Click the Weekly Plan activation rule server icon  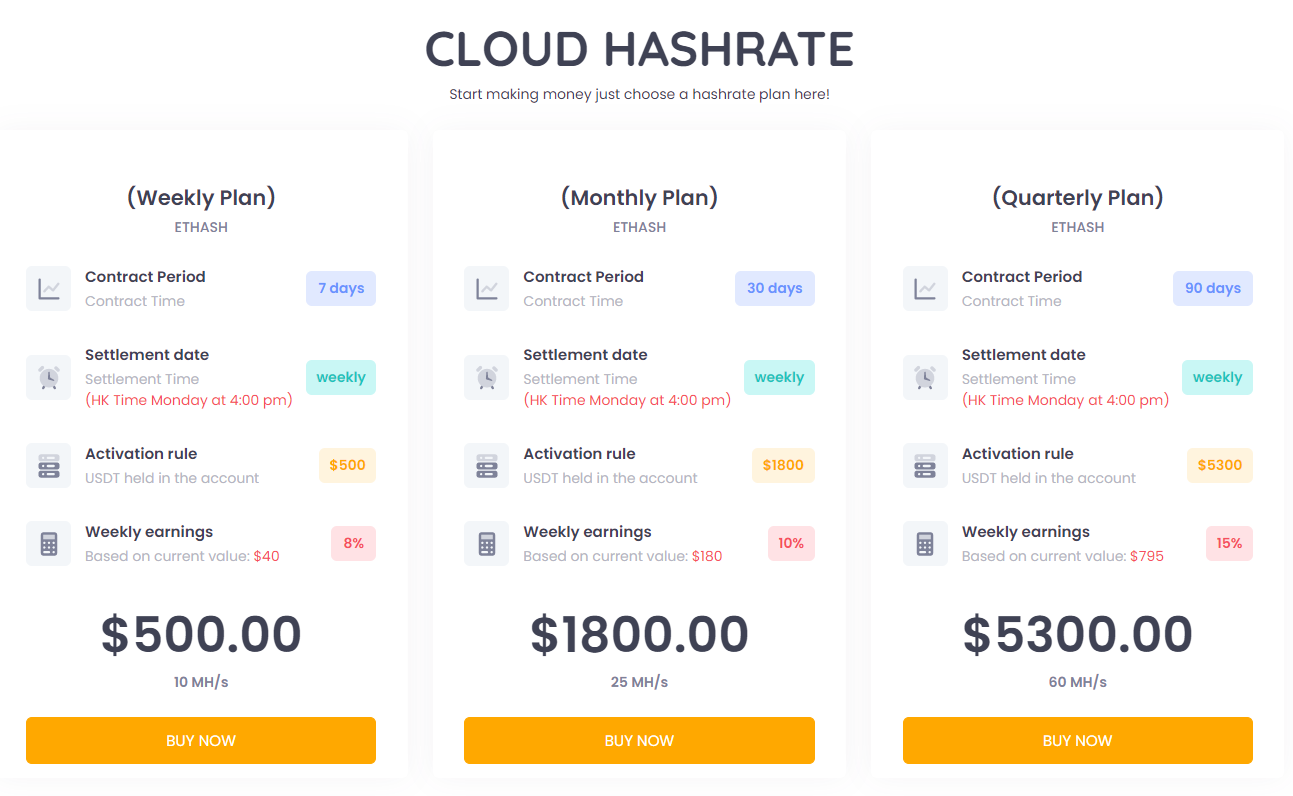coord(48,465)
